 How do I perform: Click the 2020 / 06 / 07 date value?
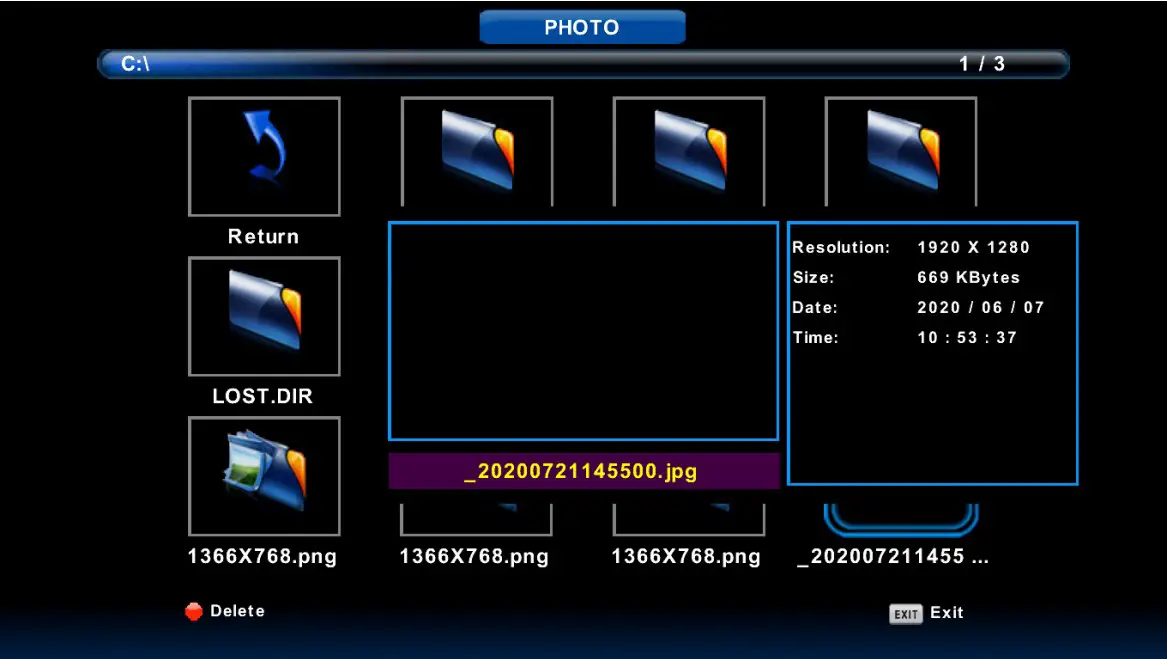pyautogui.click(x=981, y=308)
